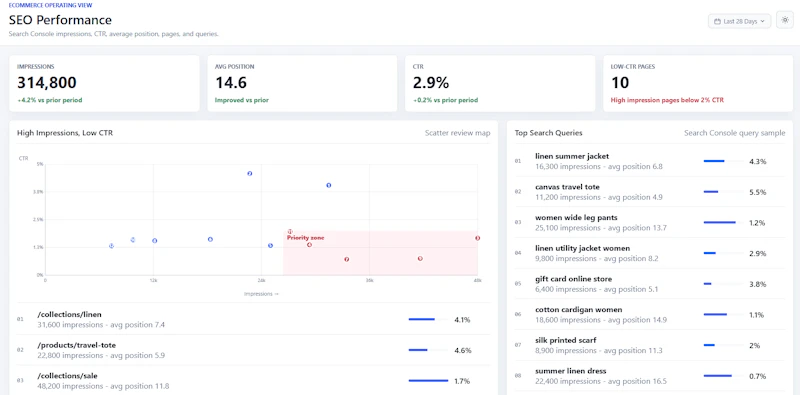Select the /collections/linen page row
Screen dimensions: 800x395
pyautogui.click(x=254, y=319)
